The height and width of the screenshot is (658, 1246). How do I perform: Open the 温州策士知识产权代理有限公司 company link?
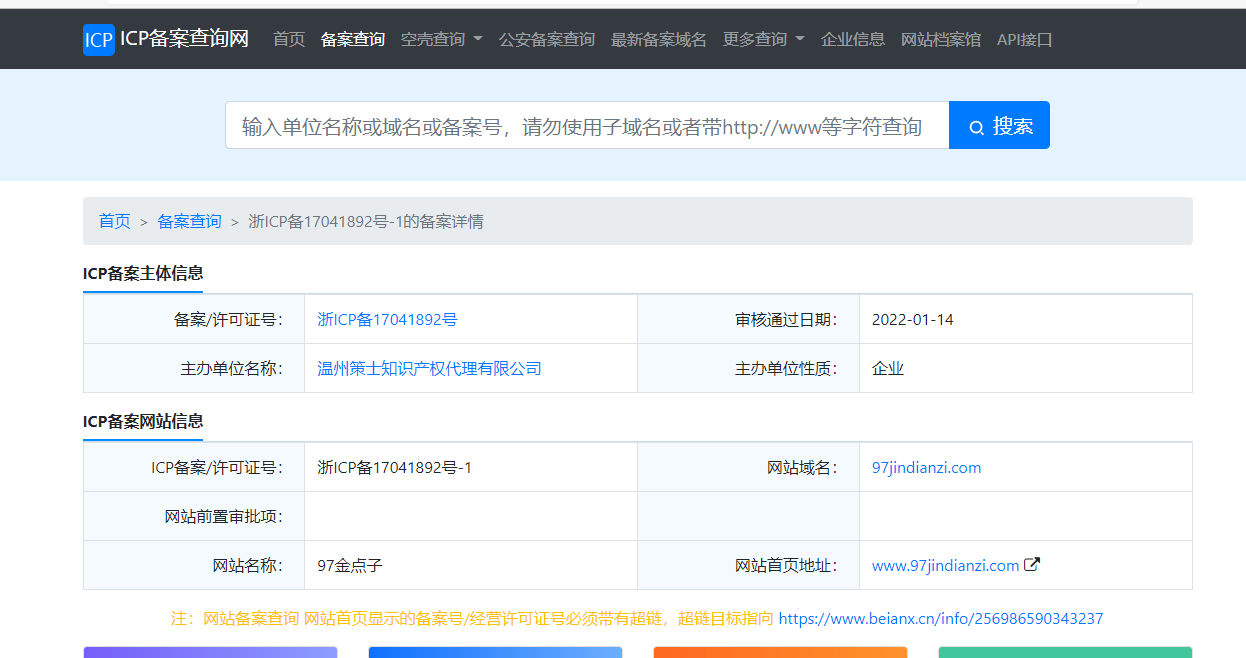430,368
